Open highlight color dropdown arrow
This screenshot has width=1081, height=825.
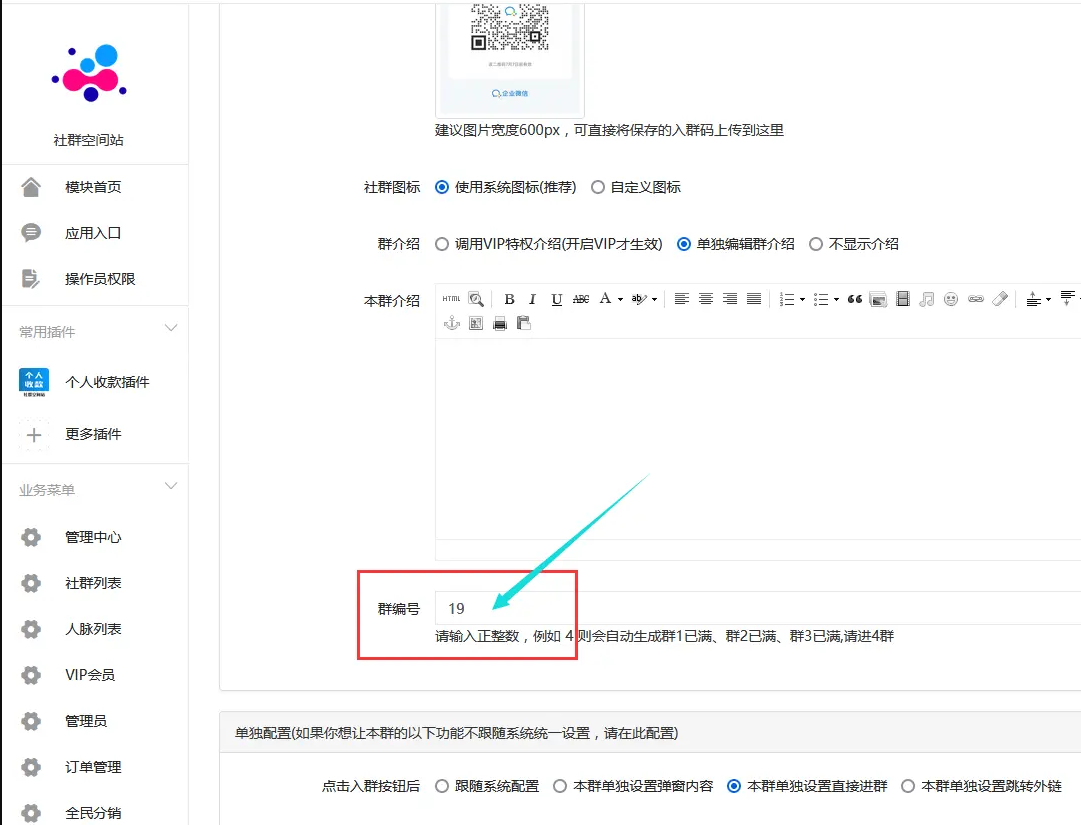click(x=654, y=299)
